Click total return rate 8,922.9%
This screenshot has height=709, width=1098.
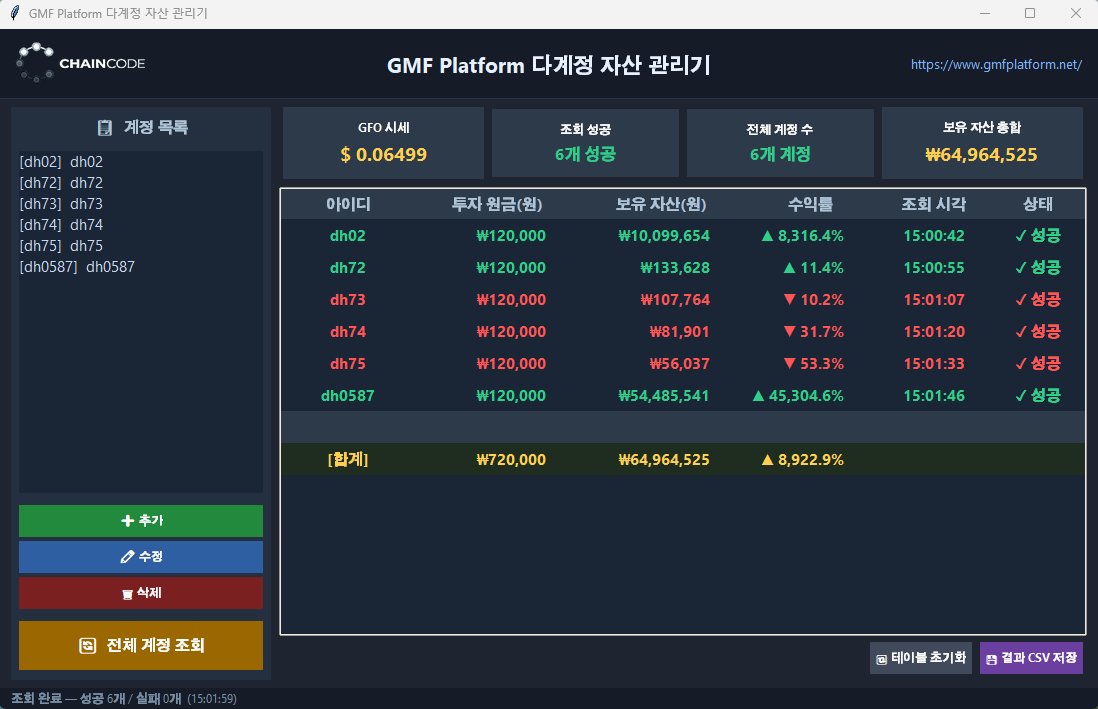pyautogui.click(x=802, y=460)
